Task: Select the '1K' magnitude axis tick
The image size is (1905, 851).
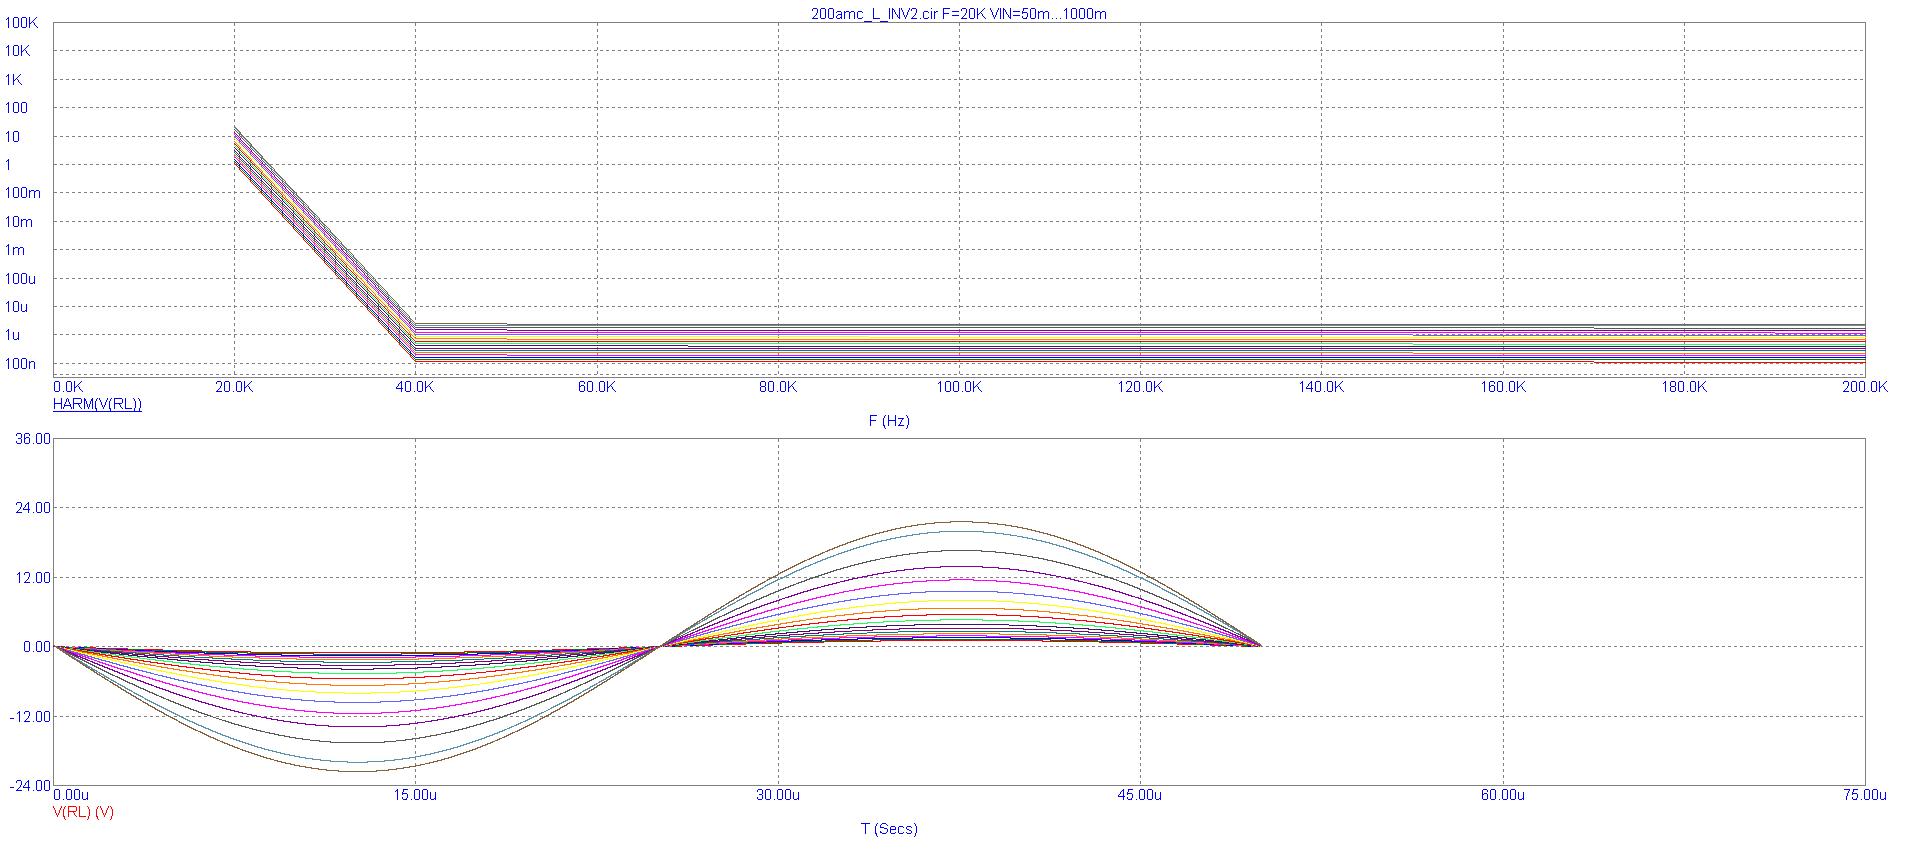Action: [14, 79]
